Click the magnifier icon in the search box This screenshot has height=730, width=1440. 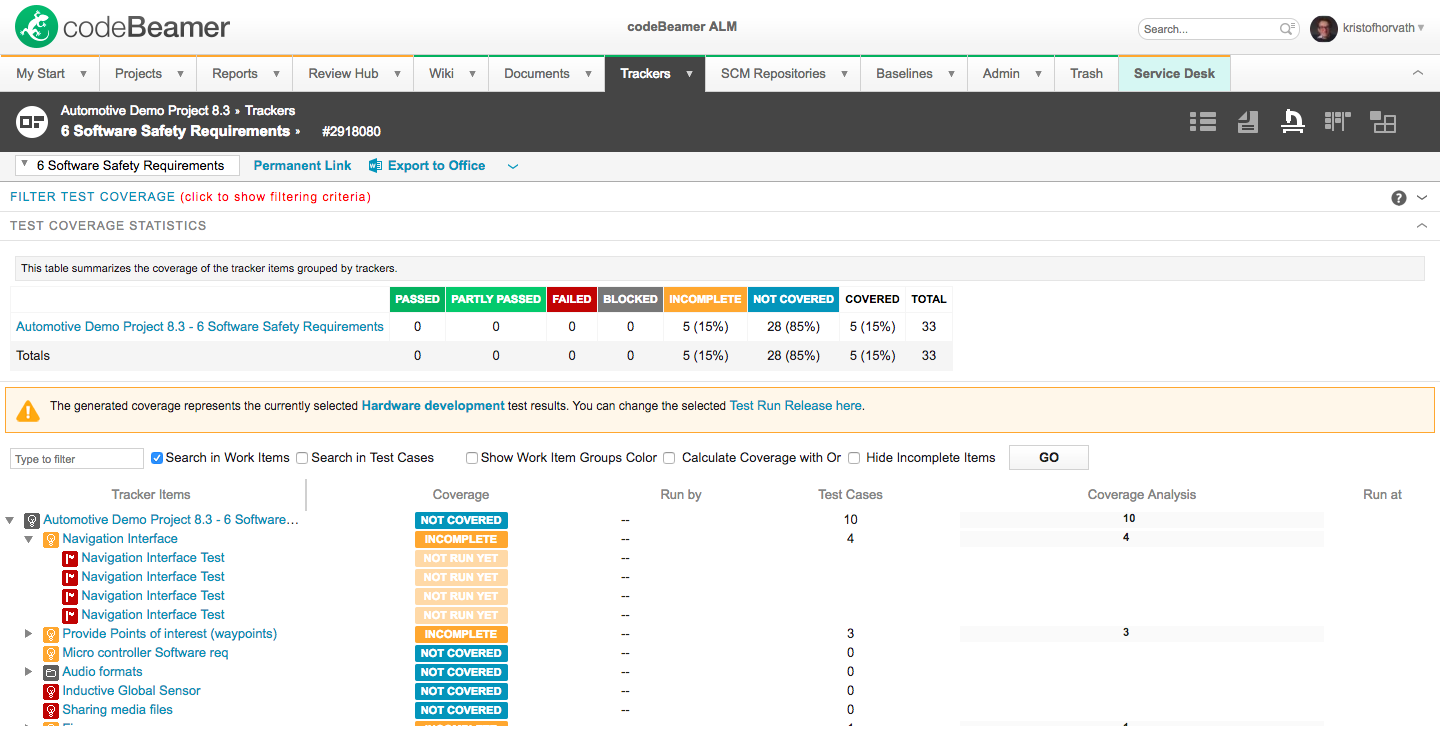[1288, 29]
